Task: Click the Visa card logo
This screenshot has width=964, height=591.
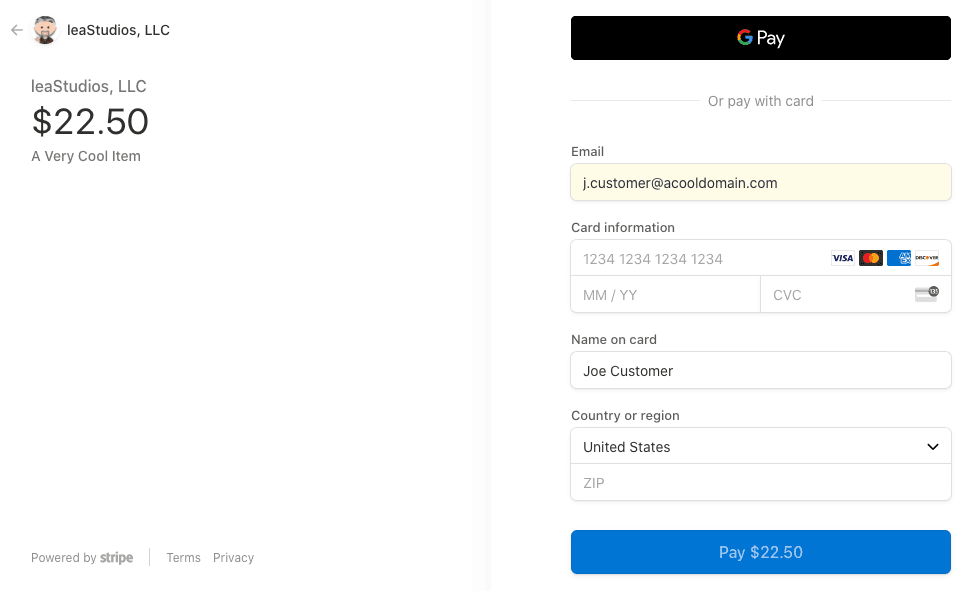Action: tap(842, 258)
